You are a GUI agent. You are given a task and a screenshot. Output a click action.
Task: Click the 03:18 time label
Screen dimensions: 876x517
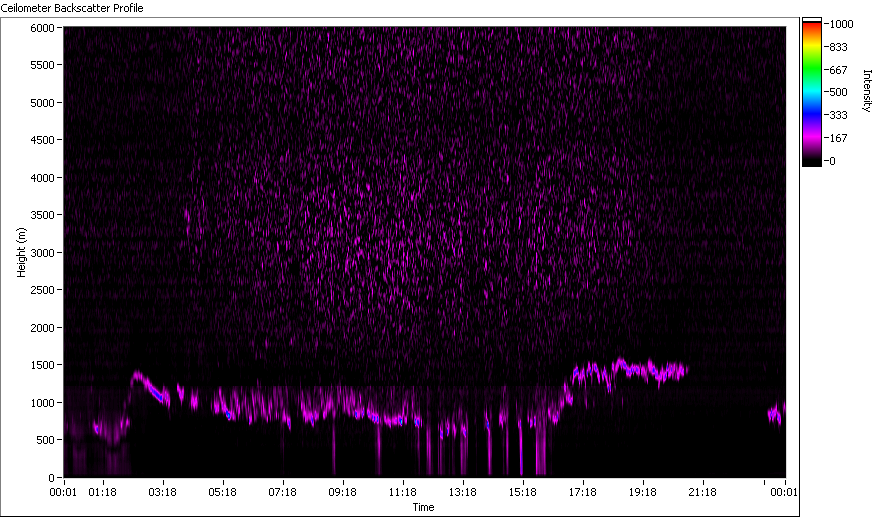click(x=163, y=492)
